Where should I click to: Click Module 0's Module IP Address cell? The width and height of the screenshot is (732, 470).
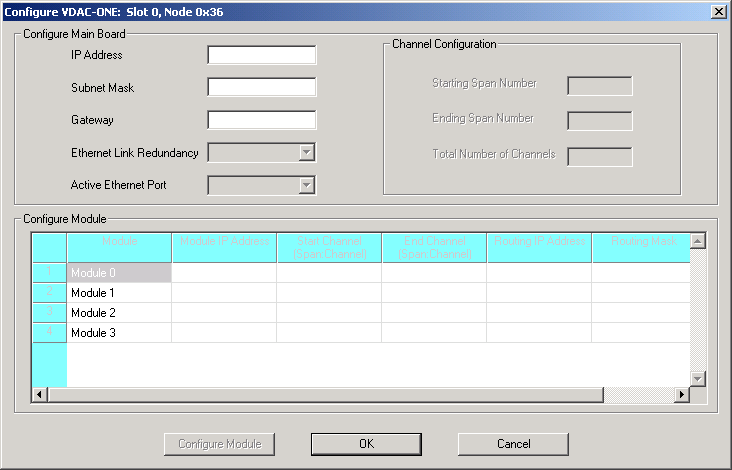tap(224, 273)
